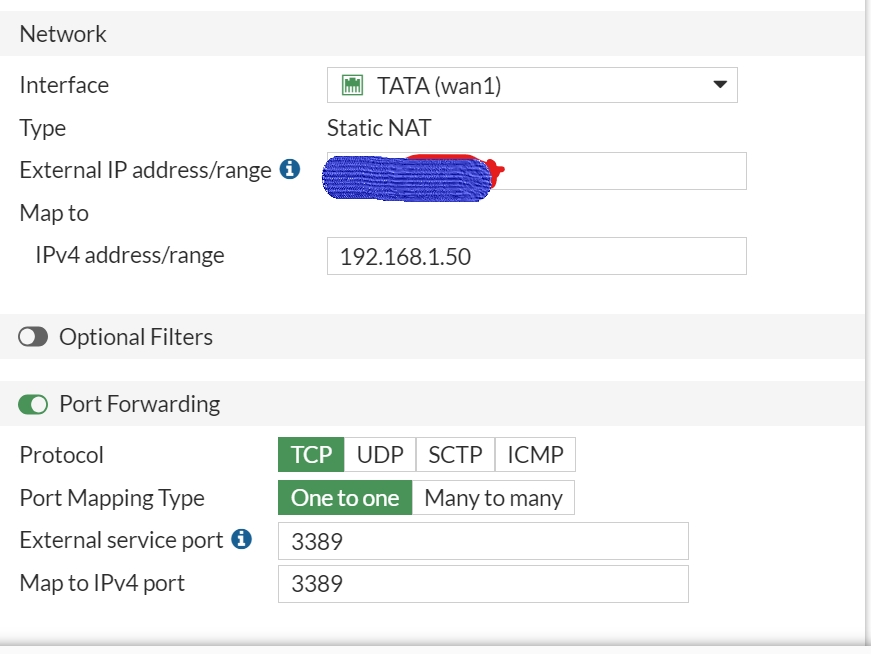Click the External IP address/range field
The image size is (871, 654).
pos(620,171)
